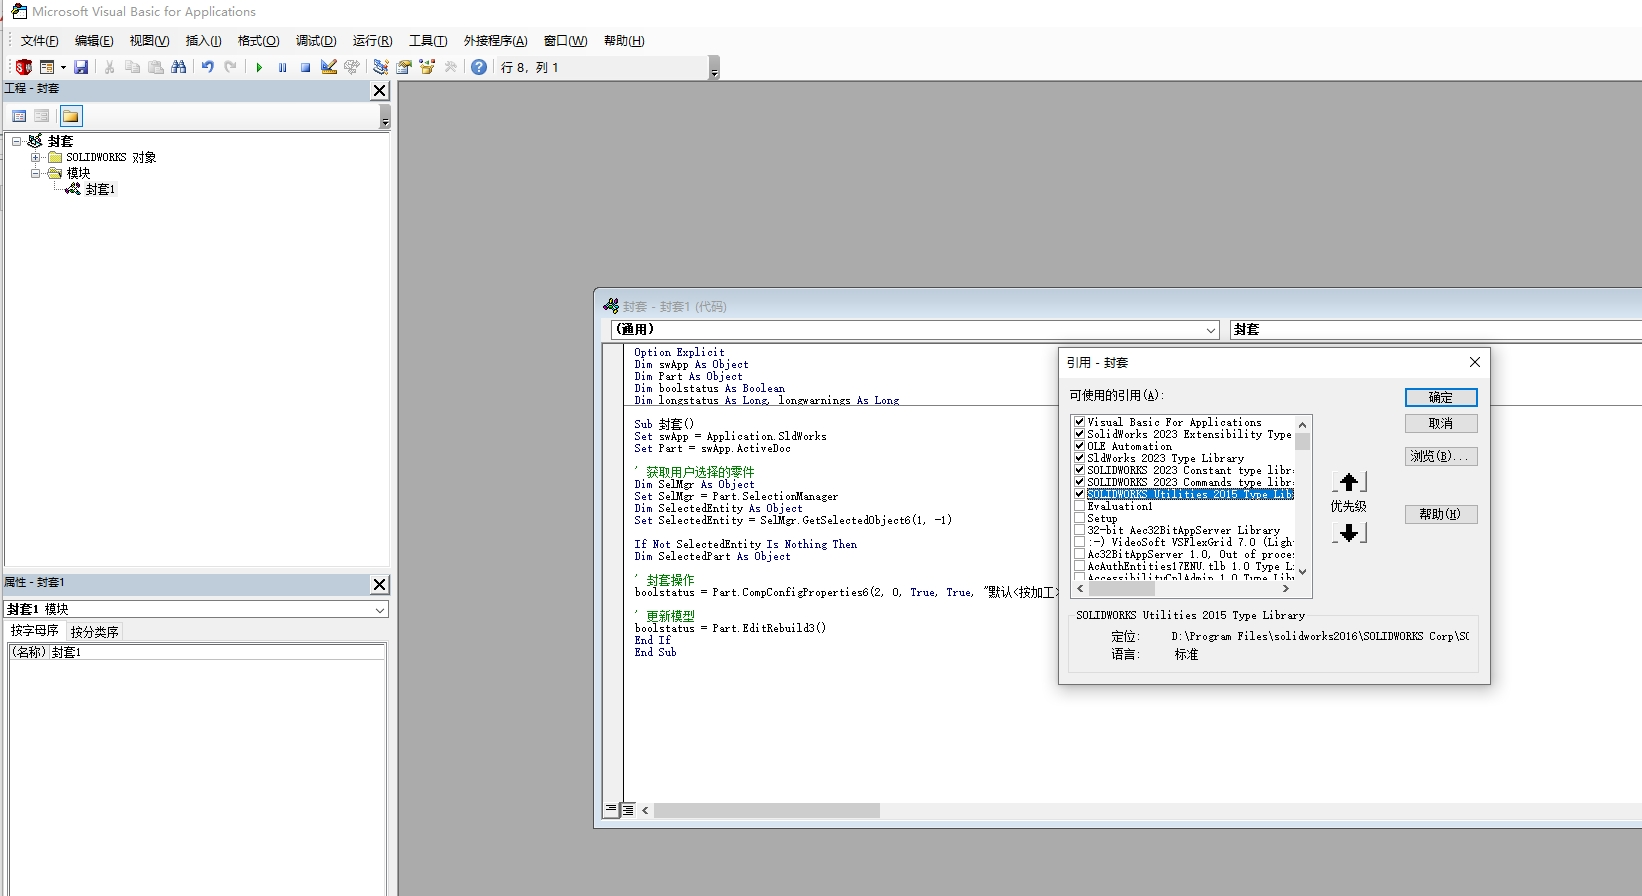Screen dimensions: 1642x896
Task: Click the references list vertical scrollbar down arrow
Action: pos(1302,572)
